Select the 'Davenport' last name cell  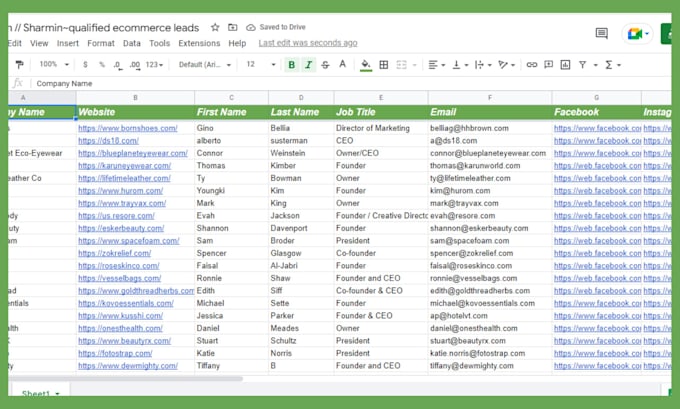(301, 228)
